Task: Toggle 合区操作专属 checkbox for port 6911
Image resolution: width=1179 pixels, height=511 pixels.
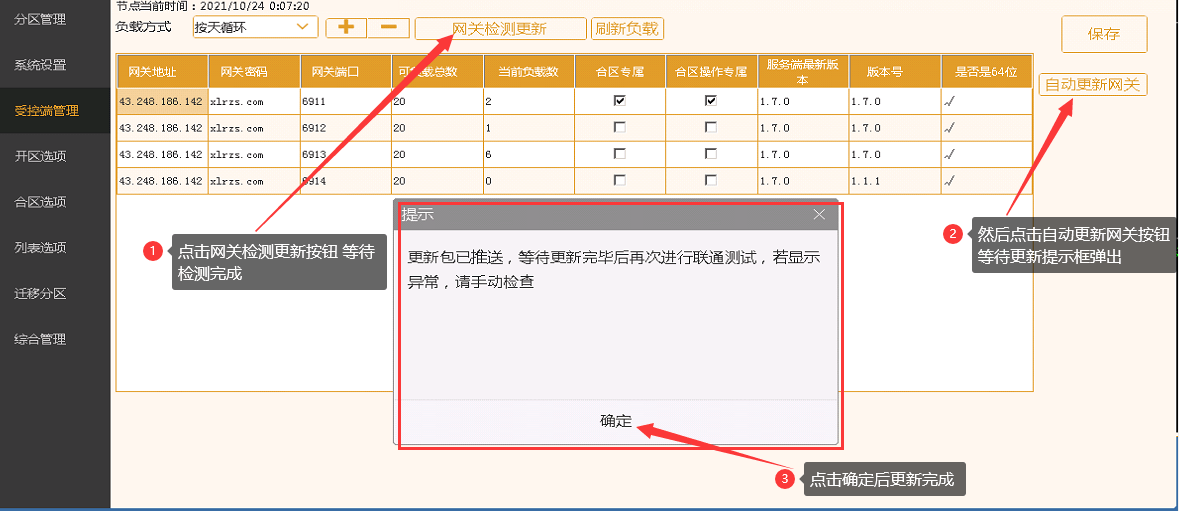Action: (x=710, y=101)
